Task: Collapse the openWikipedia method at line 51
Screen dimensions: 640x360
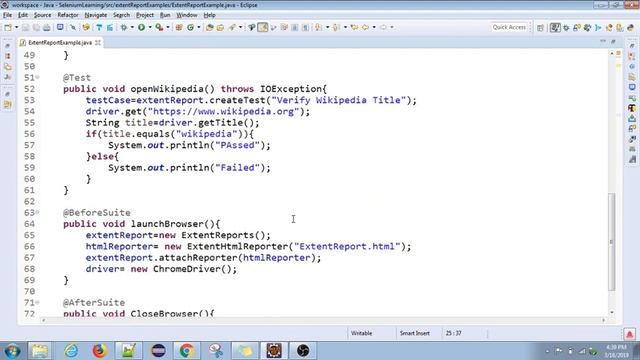Action: pos(38,77)
